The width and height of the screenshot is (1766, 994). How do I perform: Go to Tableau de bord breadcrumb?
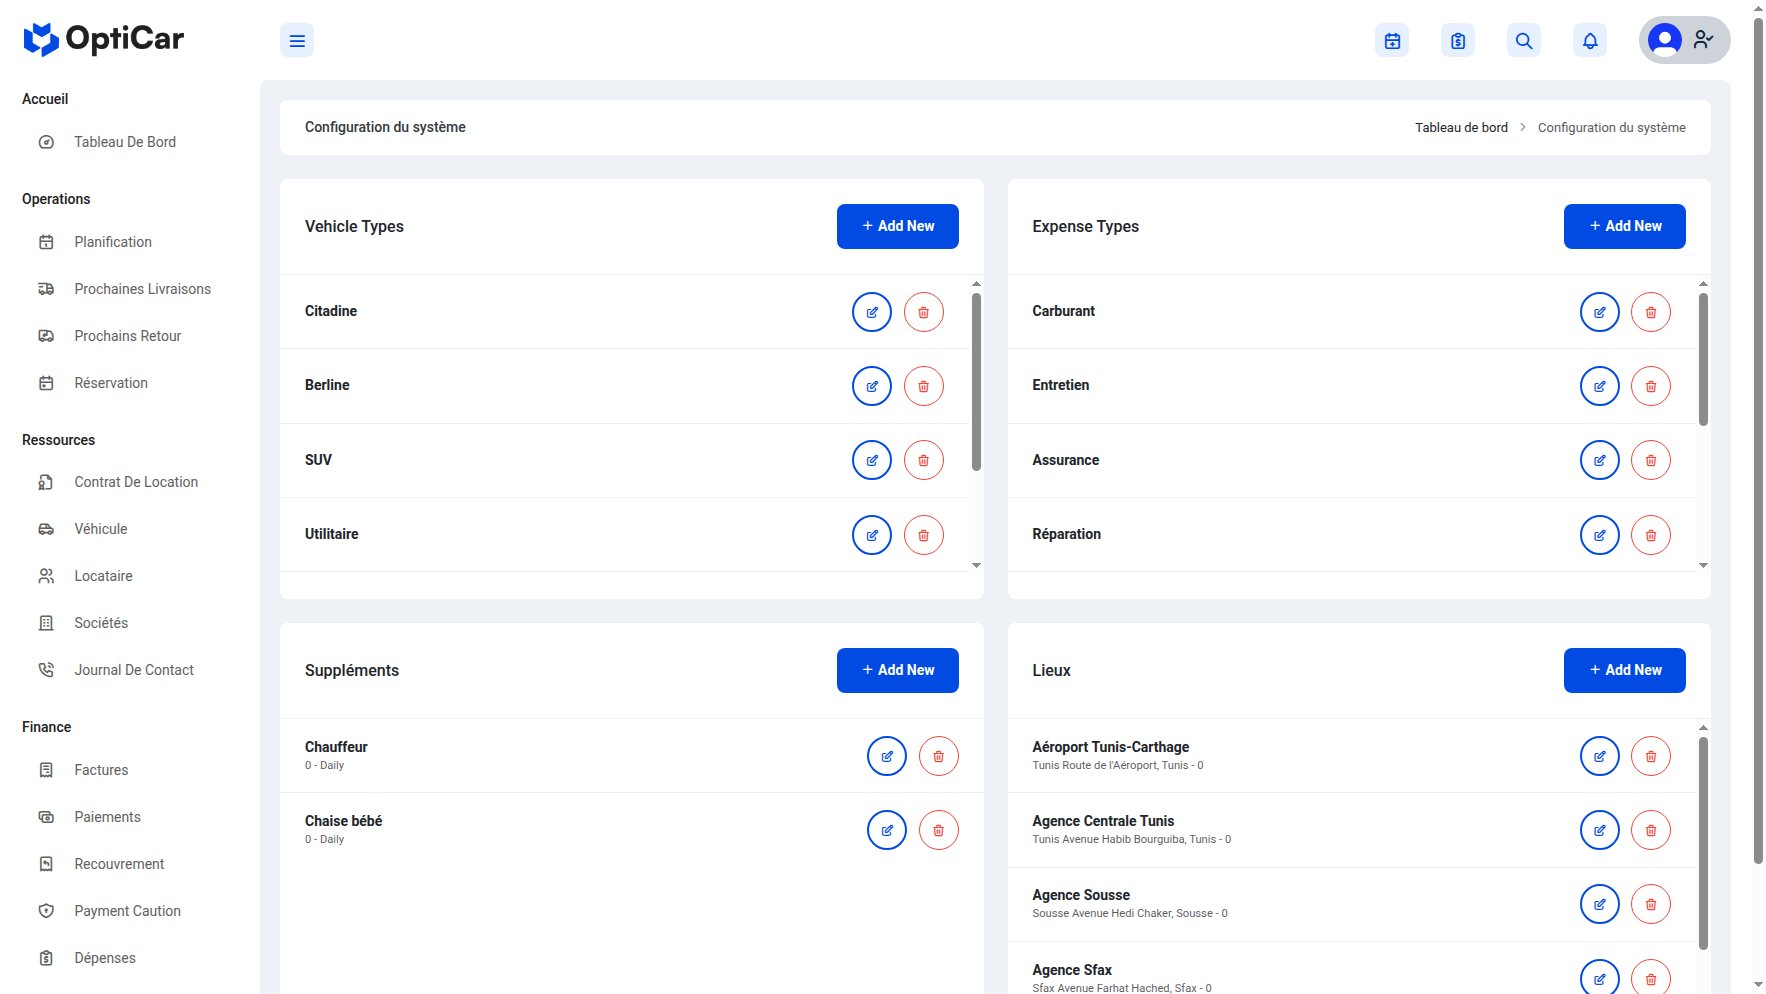point(1461,127)
